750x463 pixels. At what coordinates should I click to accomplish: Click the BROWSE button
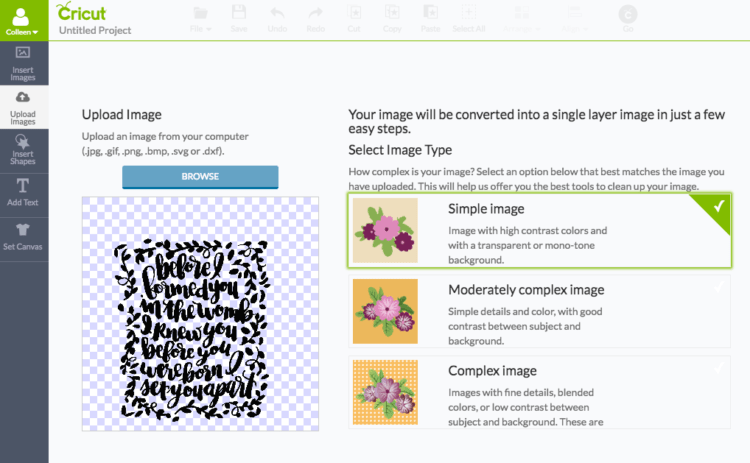(200, 177)
